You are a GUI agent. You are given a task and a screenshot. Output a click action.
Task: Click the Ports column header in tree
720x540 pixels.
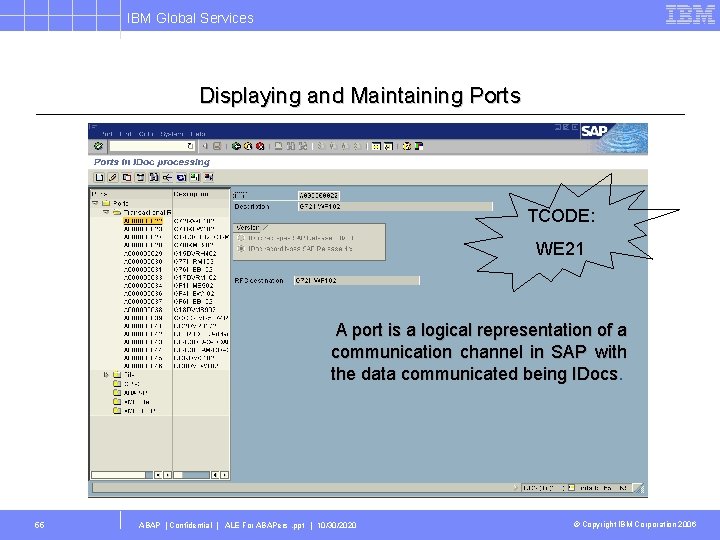131,194
